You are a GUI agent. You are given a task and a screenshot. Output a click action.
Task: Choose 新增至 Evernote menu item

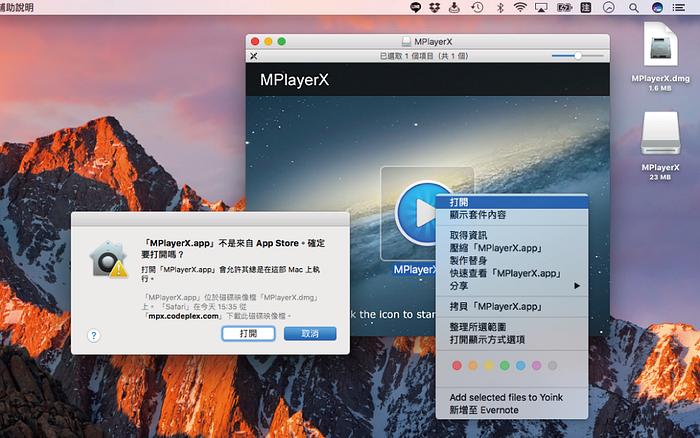click(512, 410)
